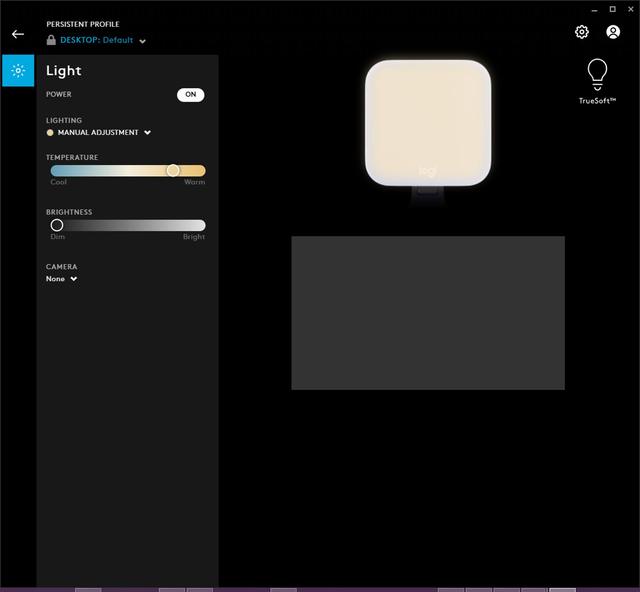Viewport: 640px width, 592px height.
Task: Open settings via the gear icon
Action: [582, 32]
